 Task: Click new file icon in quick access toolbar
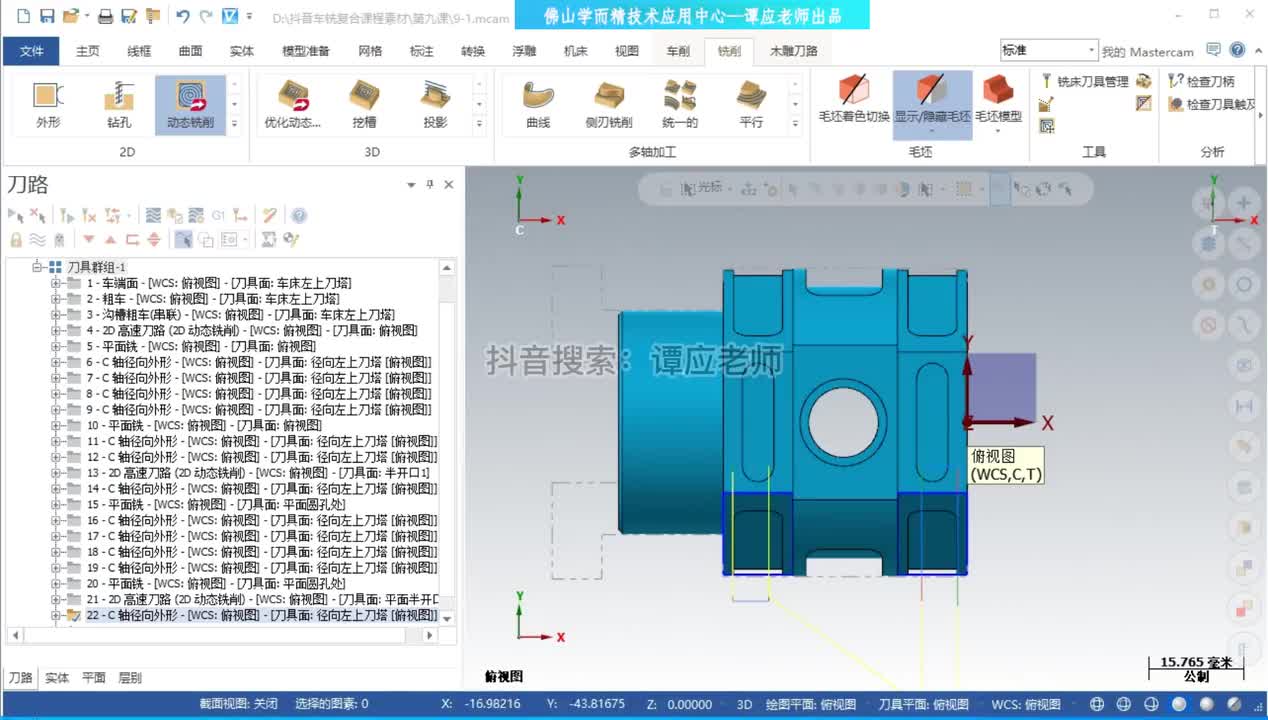(x=22, y=16)
